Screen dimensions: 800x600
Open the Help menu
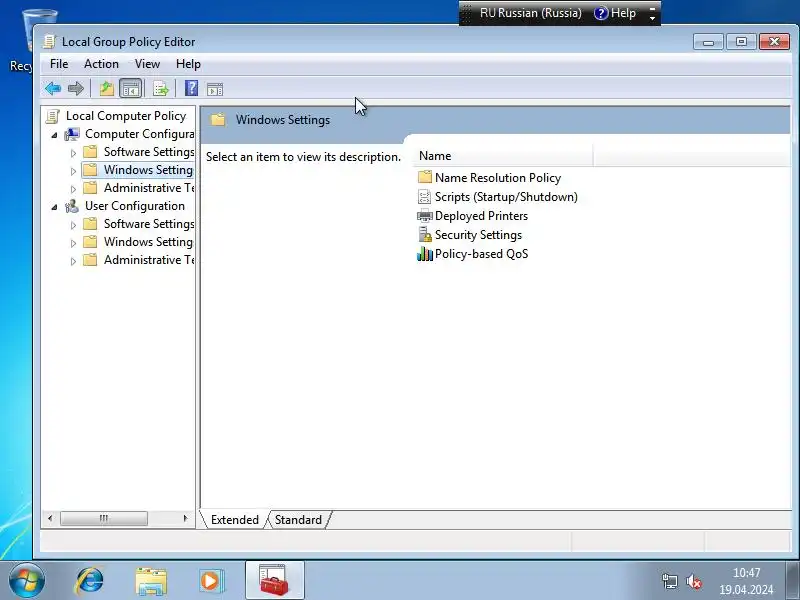coord(188,64)
